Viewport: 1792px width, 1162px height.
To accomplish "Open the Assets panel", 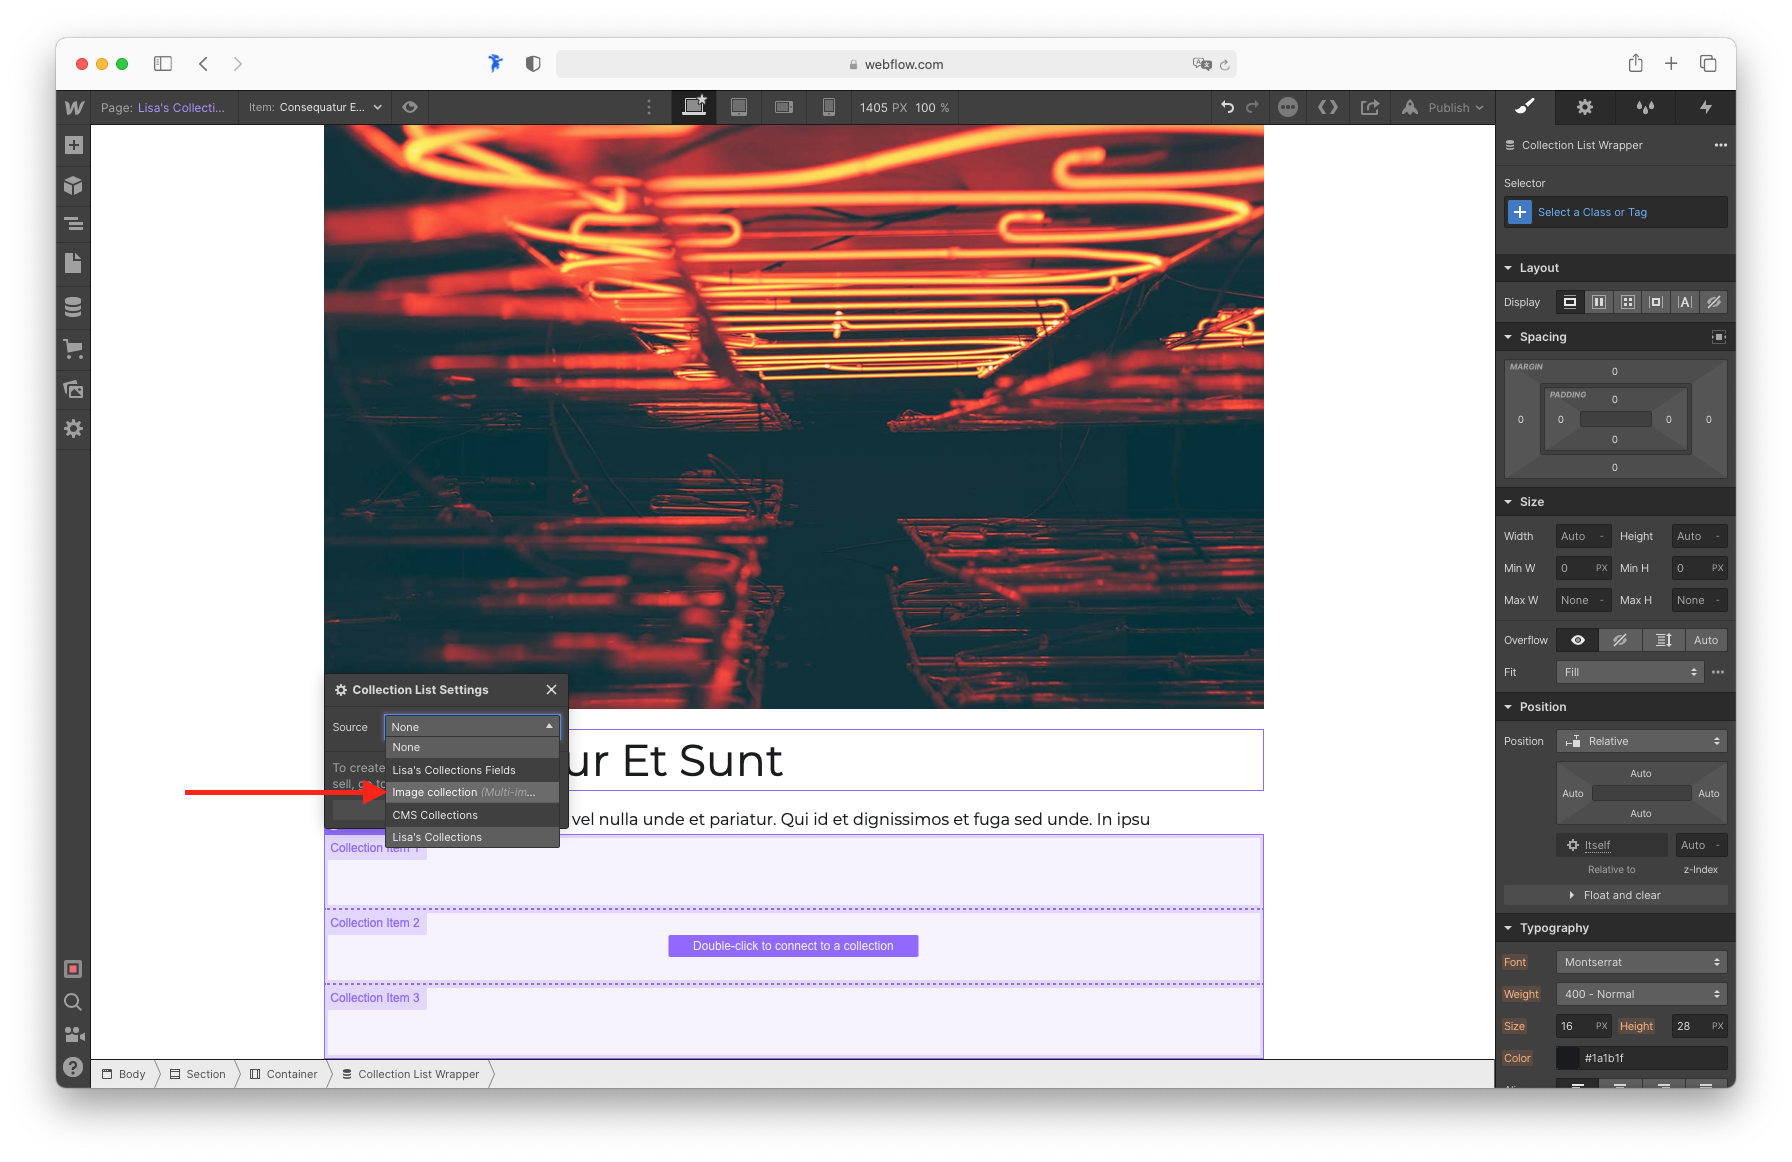I will tap(73, 389).
